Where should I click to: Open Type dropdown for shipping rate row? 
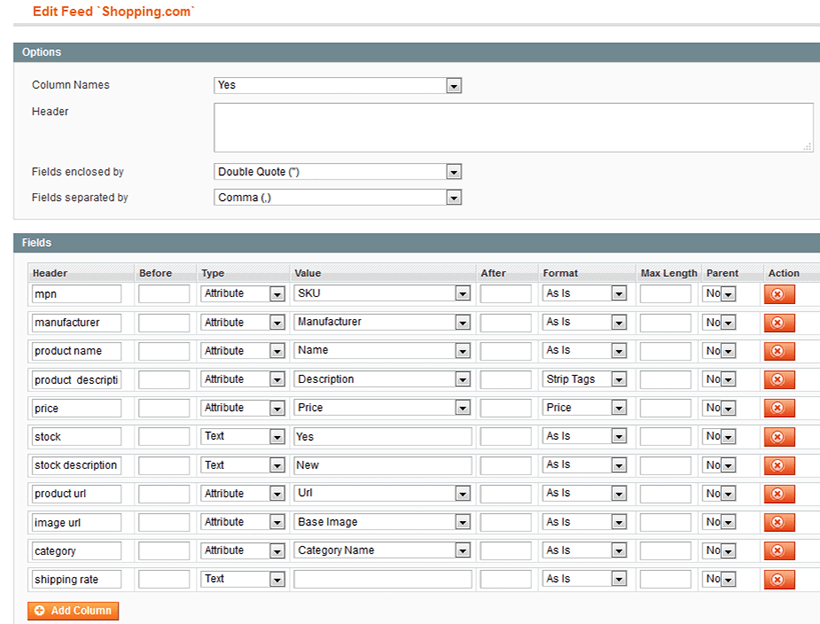tap(243, 578)
